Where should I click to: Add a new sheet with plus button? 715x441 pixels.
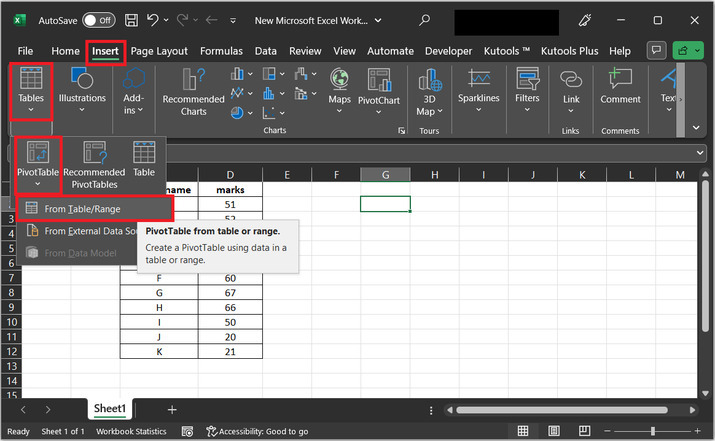[x=172, y=409]
